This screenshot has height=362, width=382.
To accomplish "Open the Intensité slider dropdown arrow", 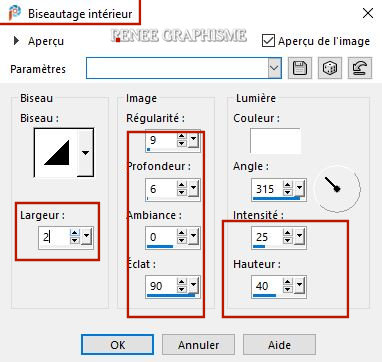I will click(299, 236).
